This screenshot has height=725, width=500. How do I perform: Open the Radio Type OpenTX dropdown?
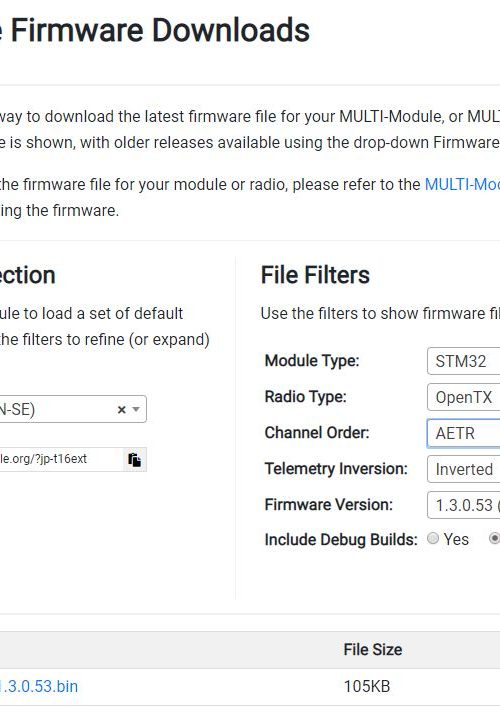point(463,397)
